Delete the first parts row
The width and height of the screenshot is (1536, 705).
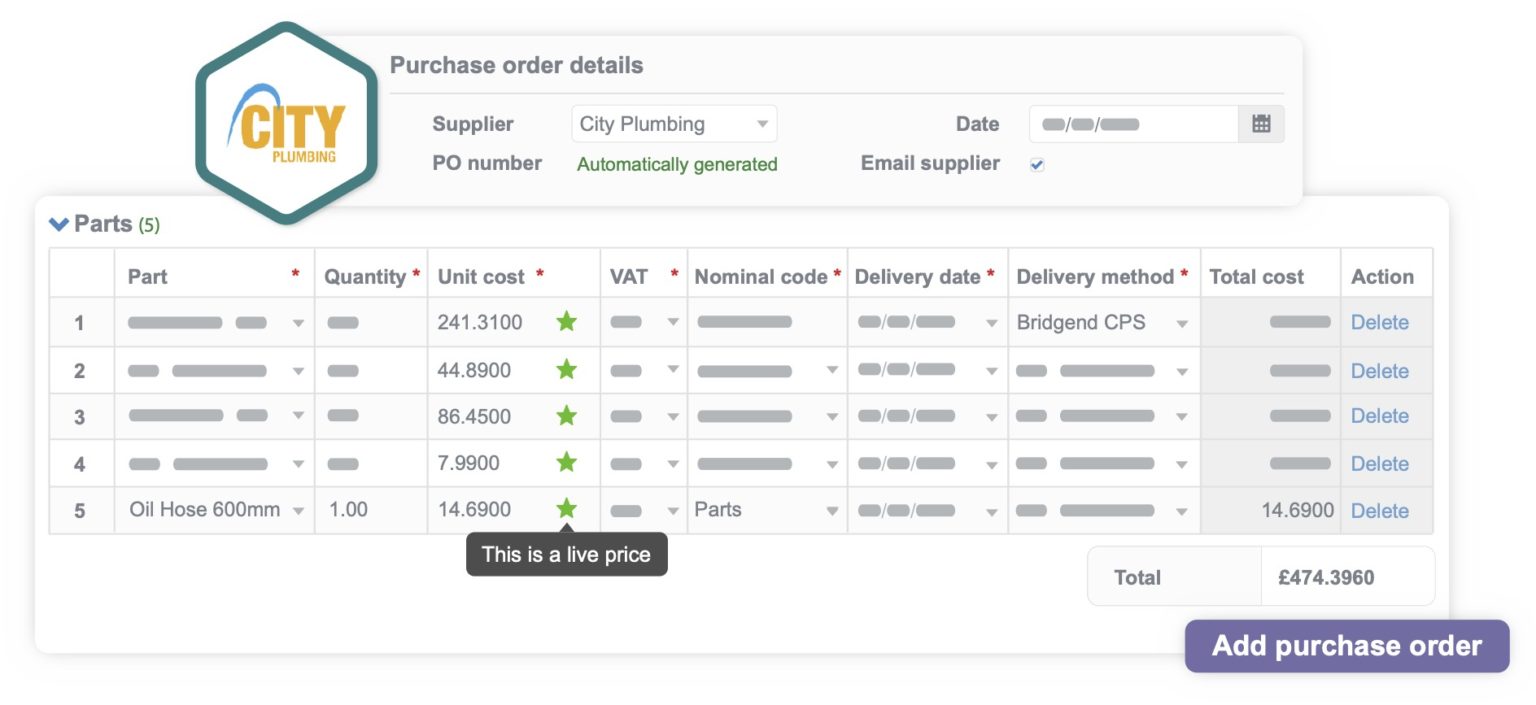point(1380,322)
